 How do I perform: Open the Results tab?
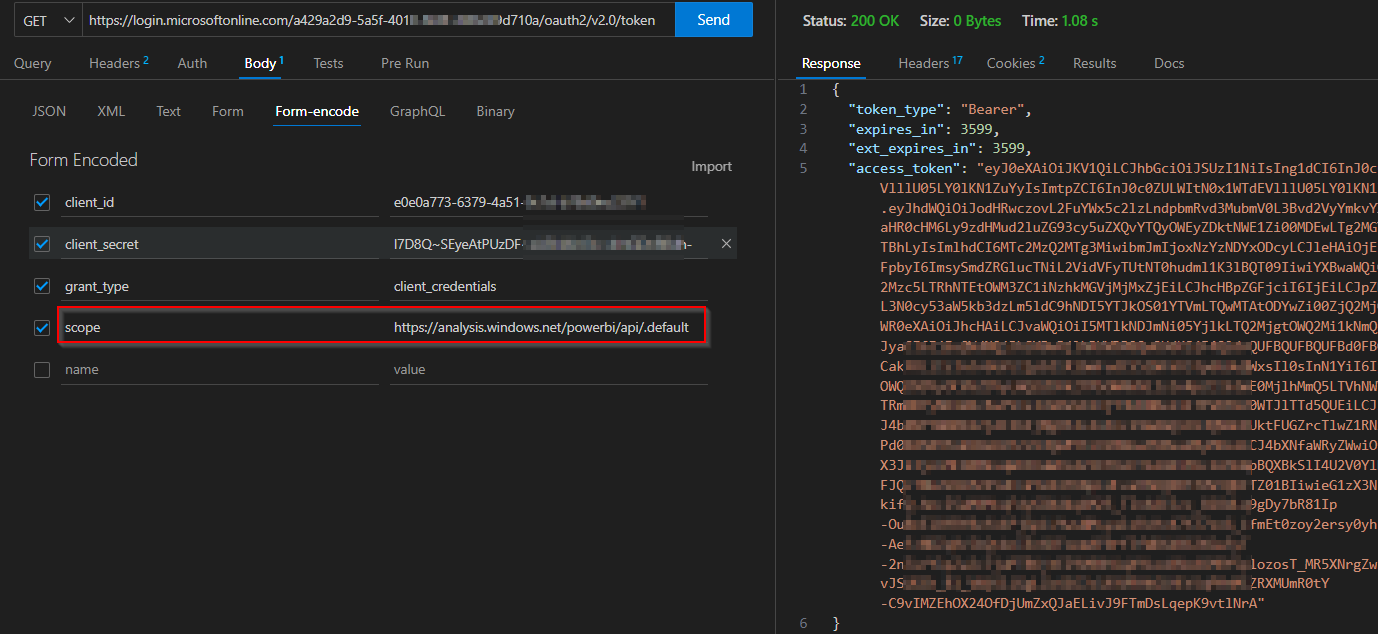[1094, 63]
